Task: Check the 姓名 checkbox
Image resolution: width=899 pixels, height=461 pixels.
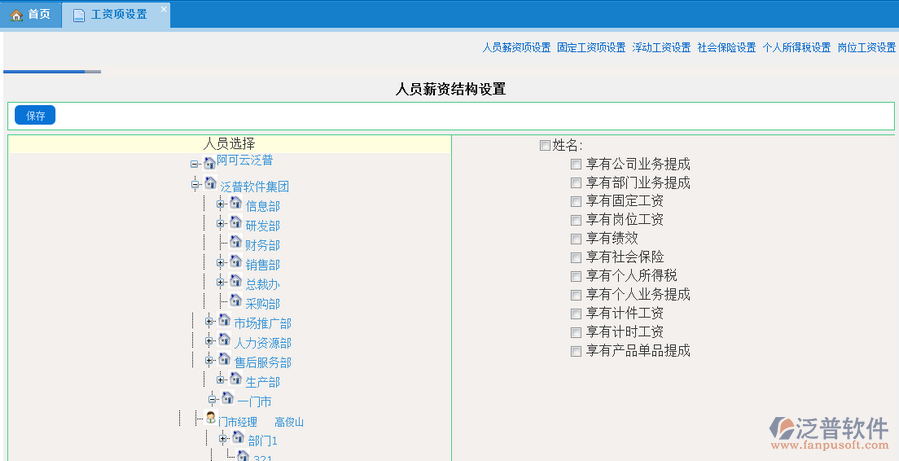Action: (545, 145)
